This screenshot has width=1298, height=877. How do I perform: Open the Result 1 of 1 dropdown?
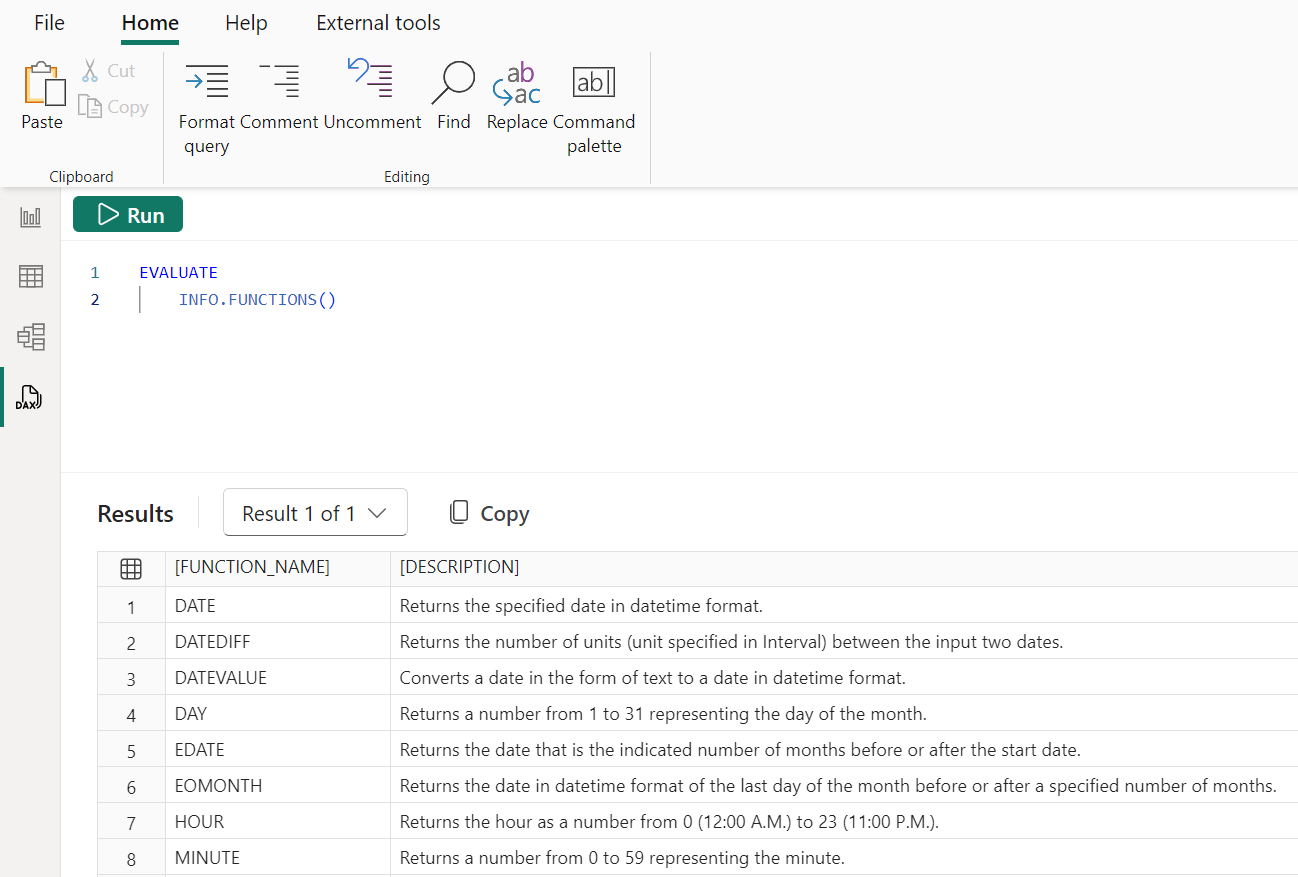click(315, 512)
